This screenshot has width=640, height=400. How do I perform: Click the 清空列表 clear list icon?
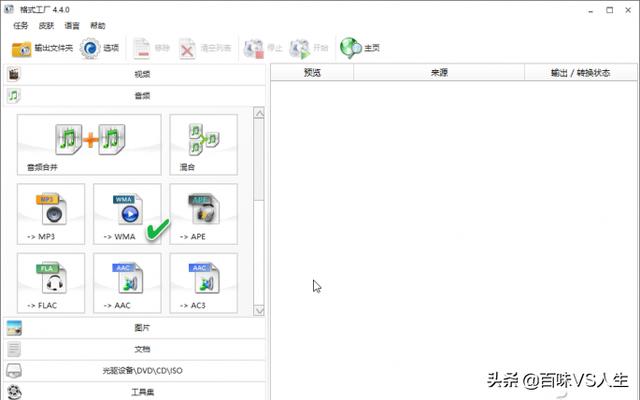point(187,49)
